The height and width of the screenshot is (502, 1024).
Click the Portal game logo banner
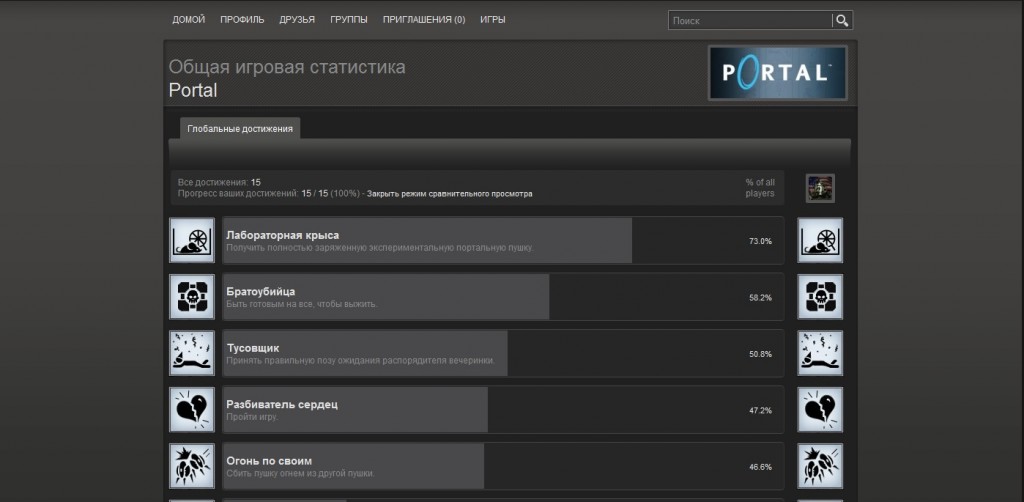pos(778,72)
